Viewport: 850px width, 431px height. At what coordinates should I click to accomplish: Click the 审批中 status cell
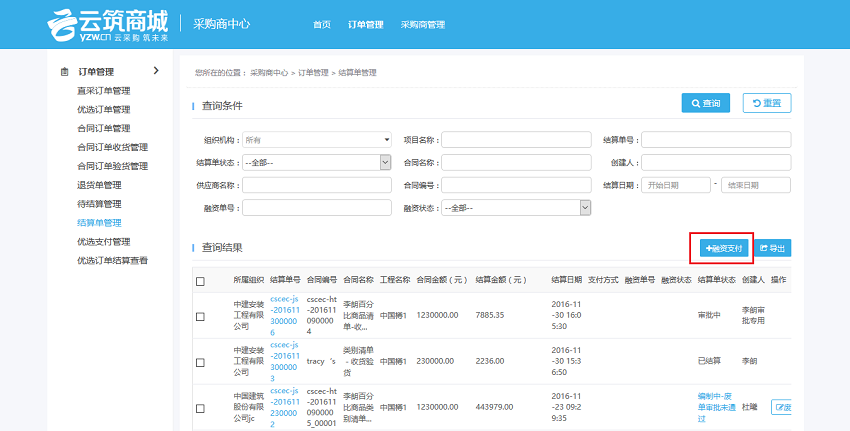pyautogui.click(x=709, y=315)
